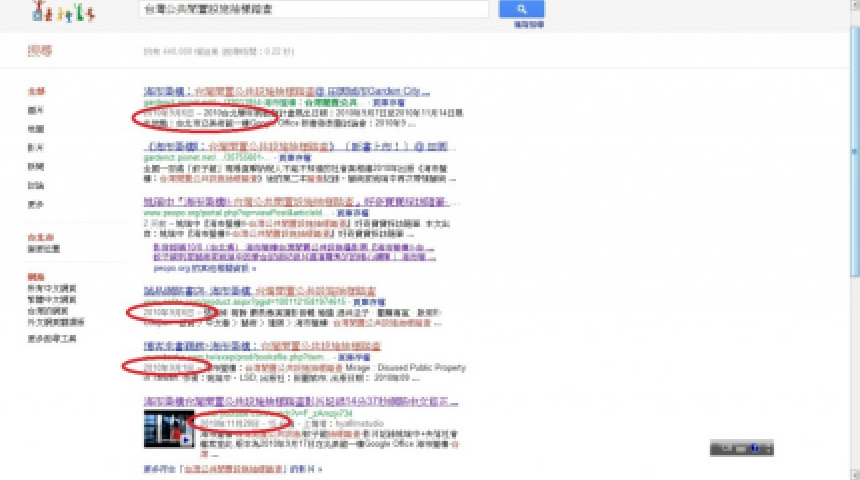Click the vertical scrollbar thumb
This screenshot has width=860, height=480.
pos(854,150)
